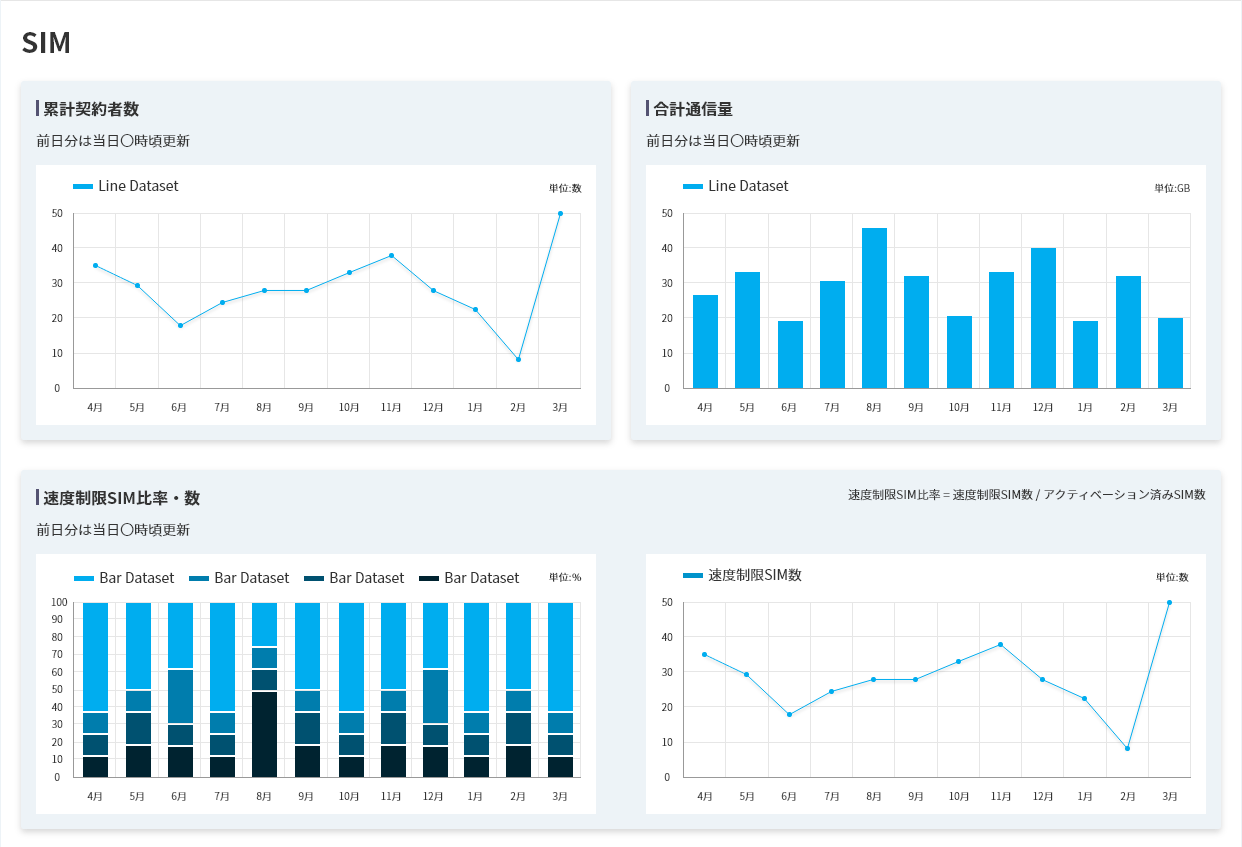Click the 単位:% unit label
1242x847 pixels.
click(565, 577)
